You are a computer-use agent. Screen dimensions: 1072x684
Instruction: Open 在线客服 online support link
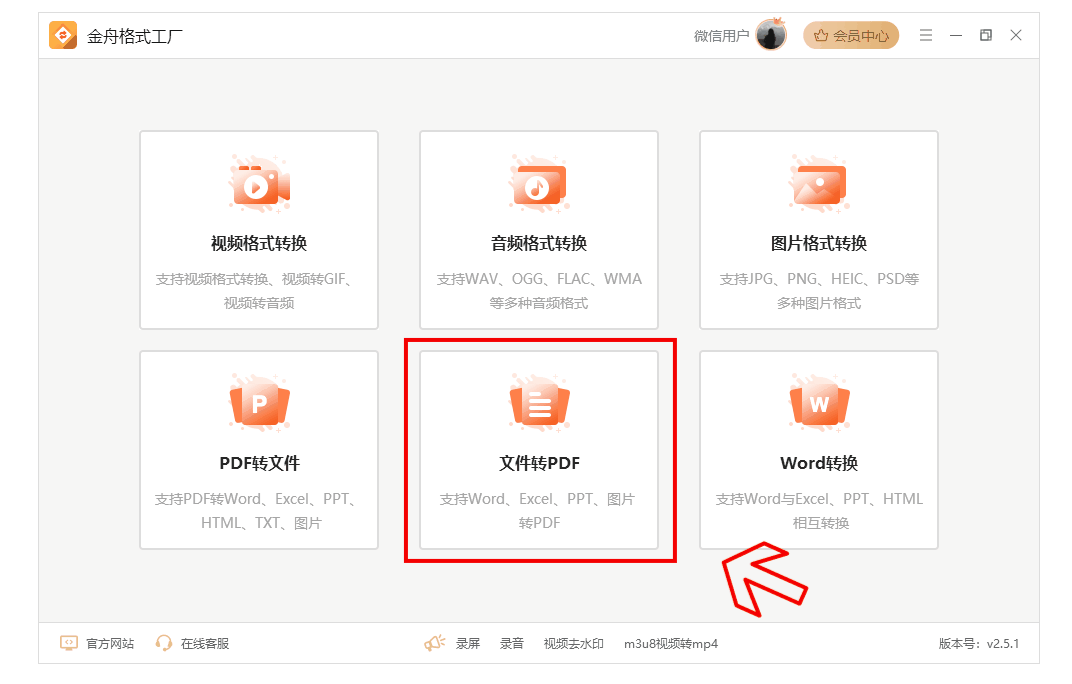205,643
